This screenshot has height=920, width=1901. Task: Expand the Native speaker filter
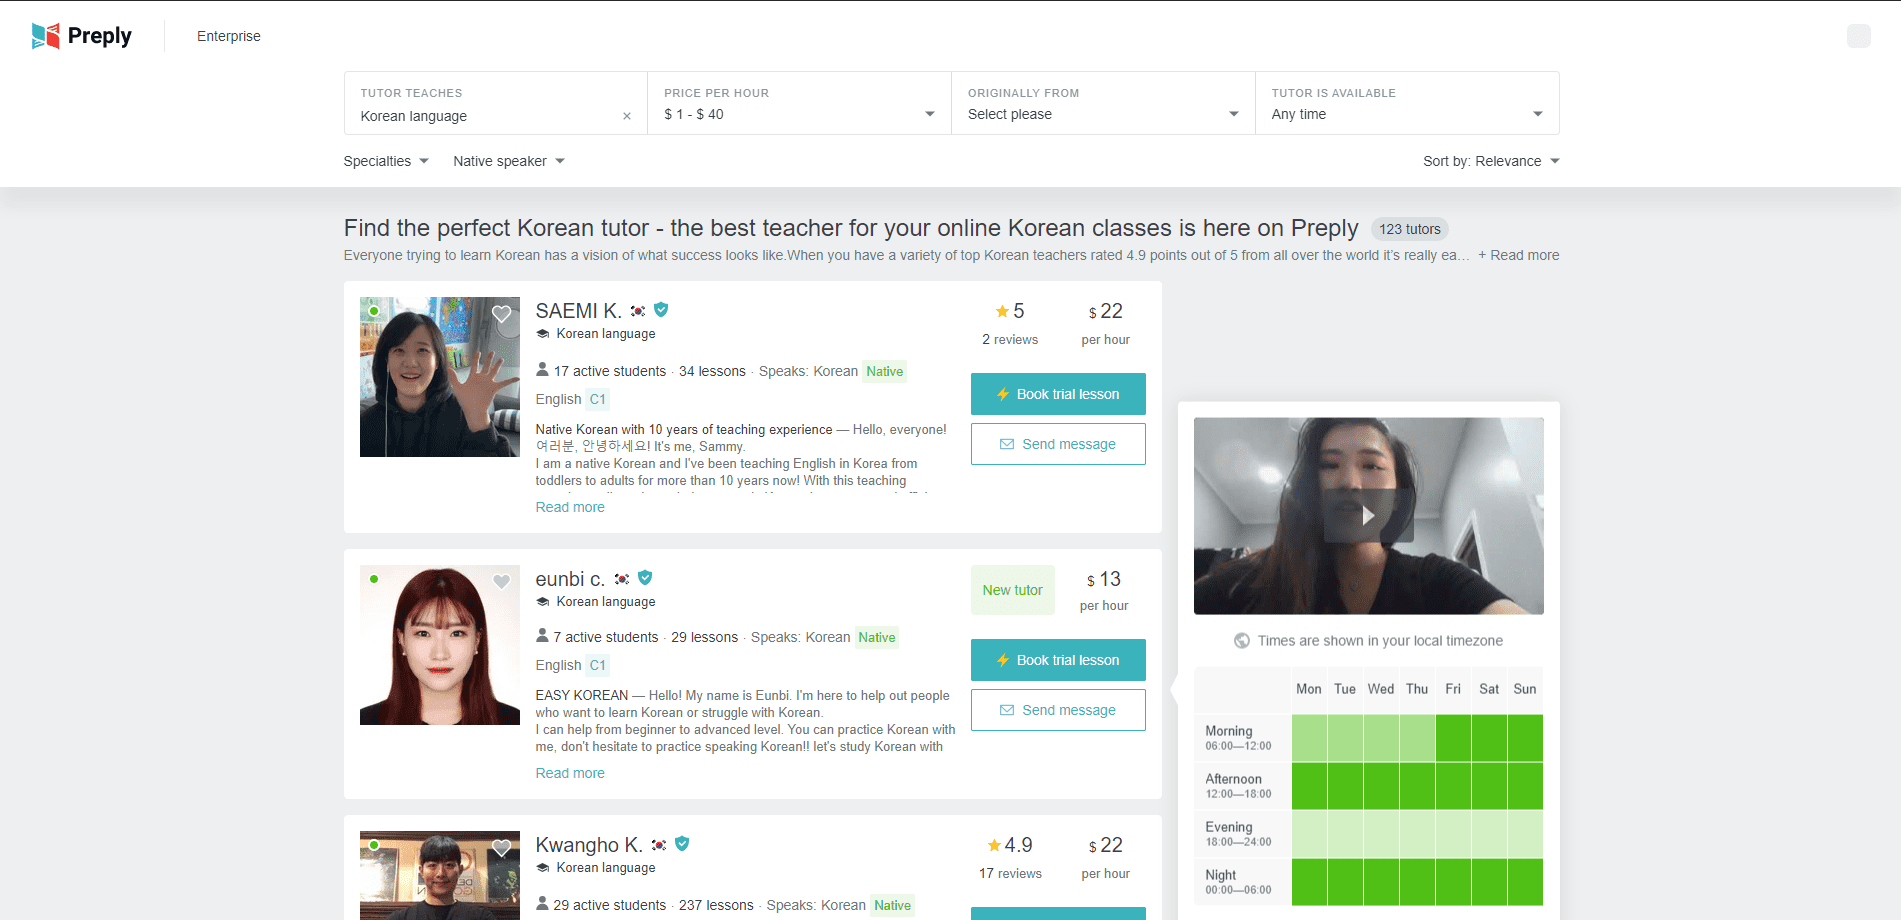pos(509,161)
